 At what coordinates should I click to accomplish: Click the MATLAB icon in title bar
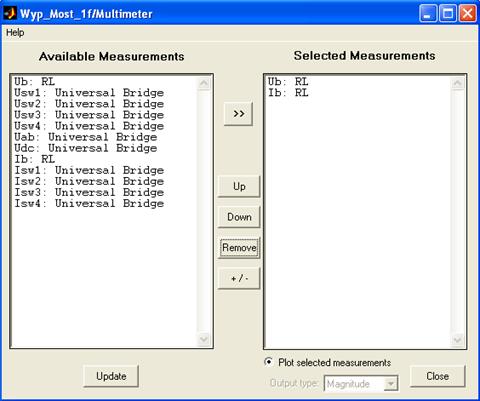(x=10, y=14)
